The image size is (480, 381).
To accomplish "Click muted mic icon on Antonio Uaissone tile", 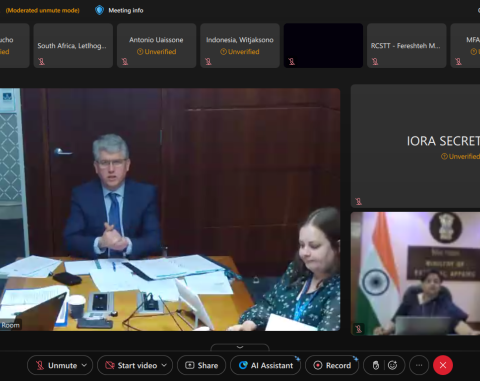I will tap(125, 61).
